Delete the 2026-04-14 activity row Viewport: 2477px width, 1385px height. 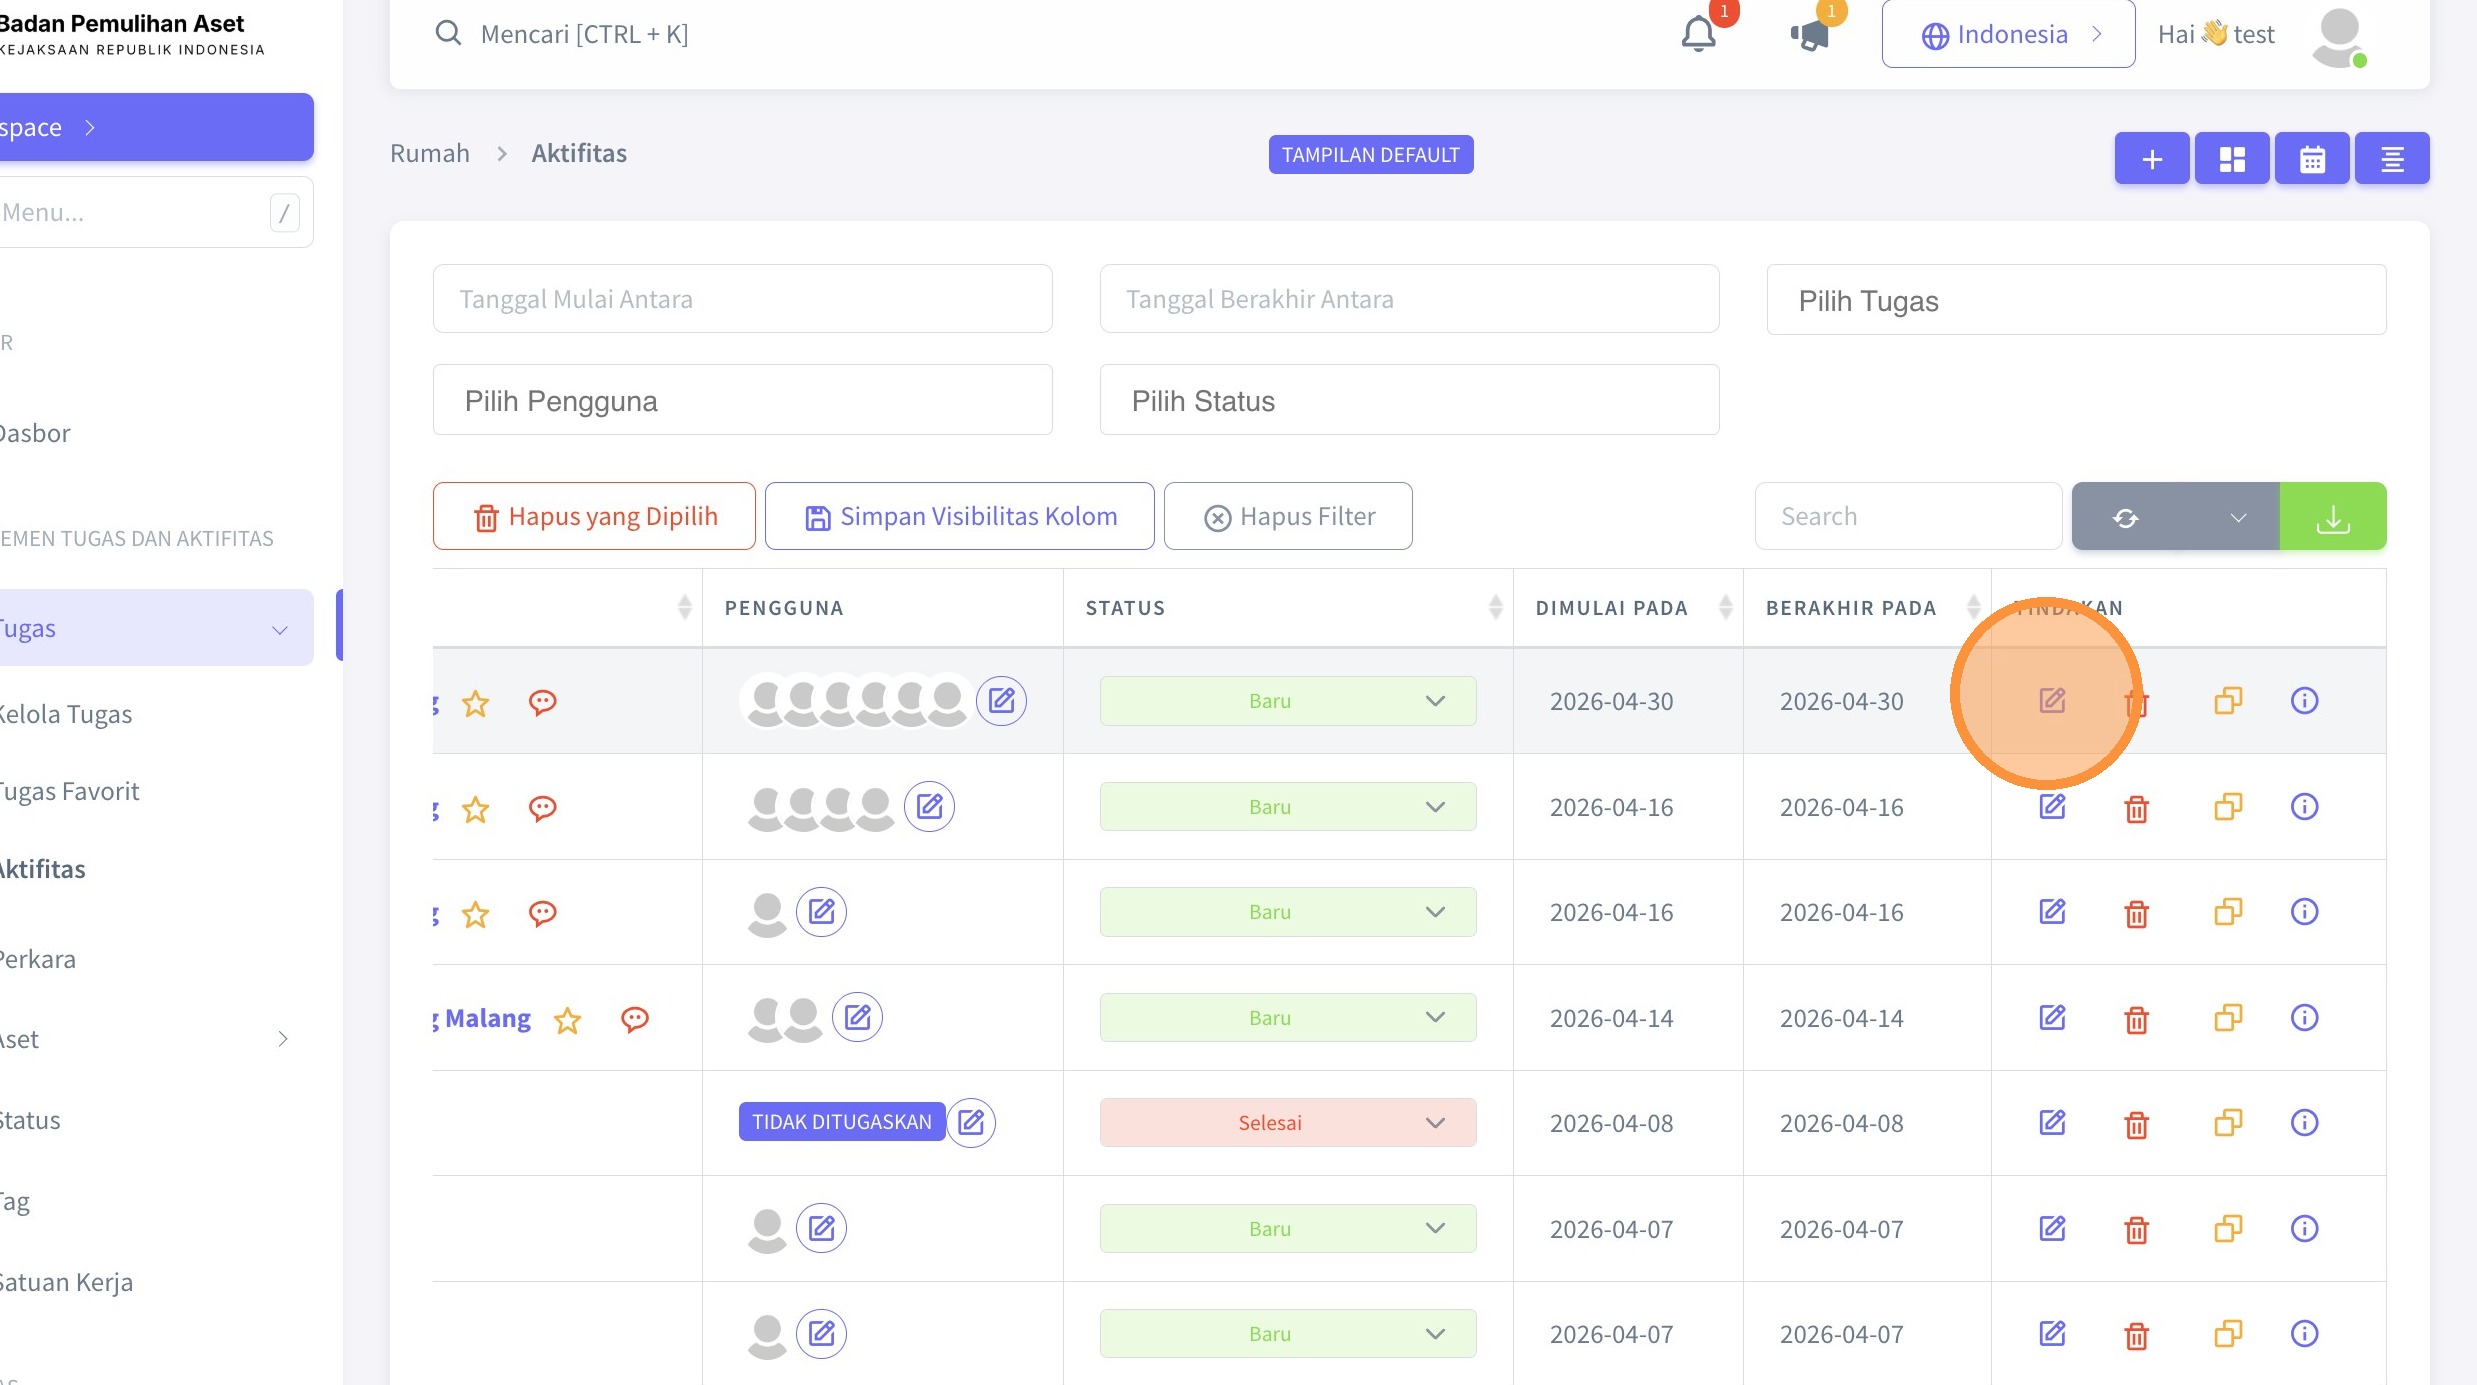[x=2136, y=1019]
